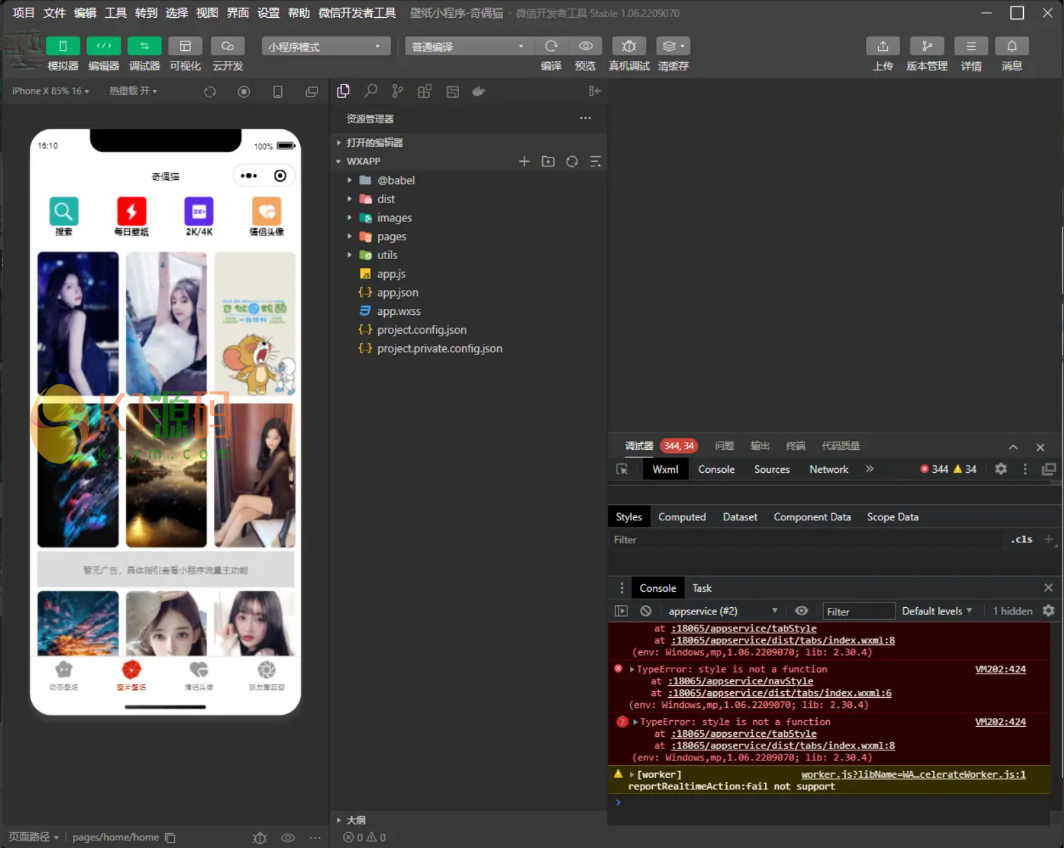1064x848 pixels.
Task: Click the compile (编译) refresh icon
Action: pos(551,46)
